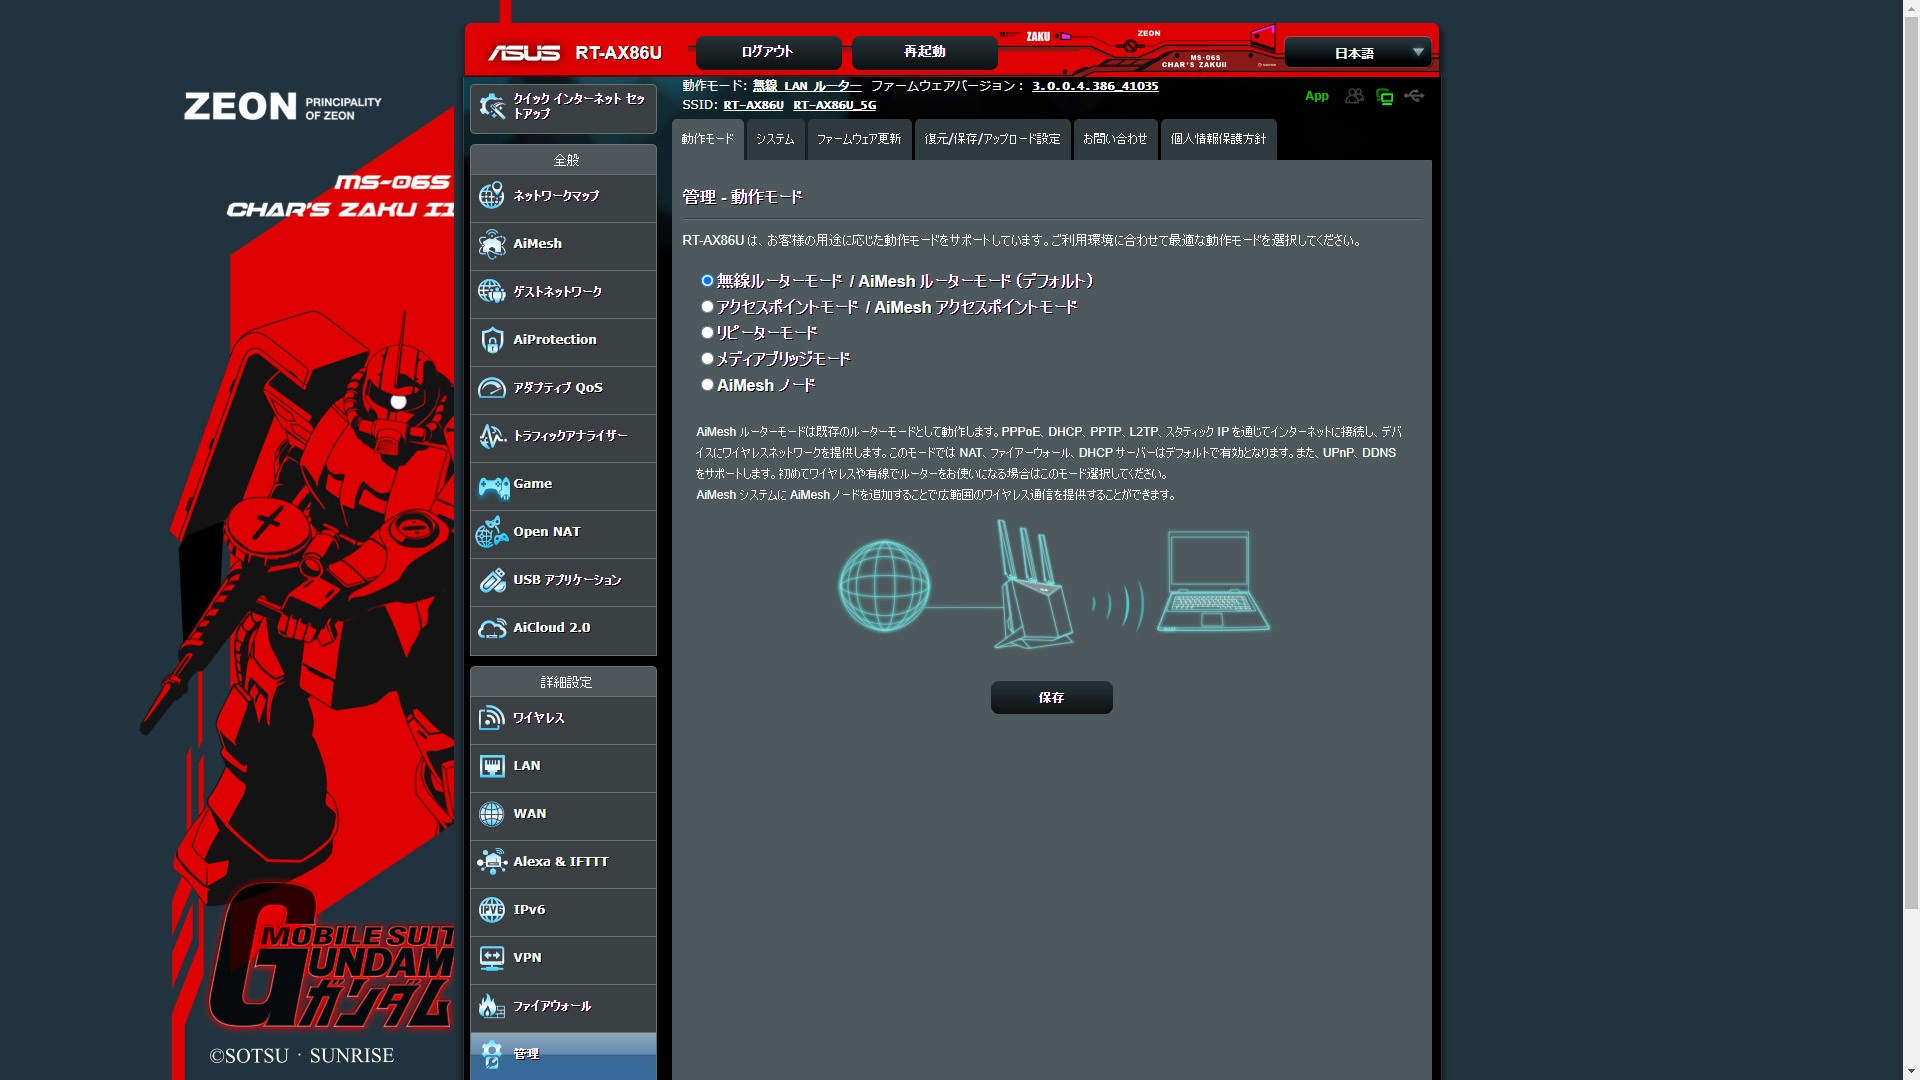Choose the AiMesh Node radio option
The width and height of the screenshot is (1920, 1080).
tap(707, 385)
